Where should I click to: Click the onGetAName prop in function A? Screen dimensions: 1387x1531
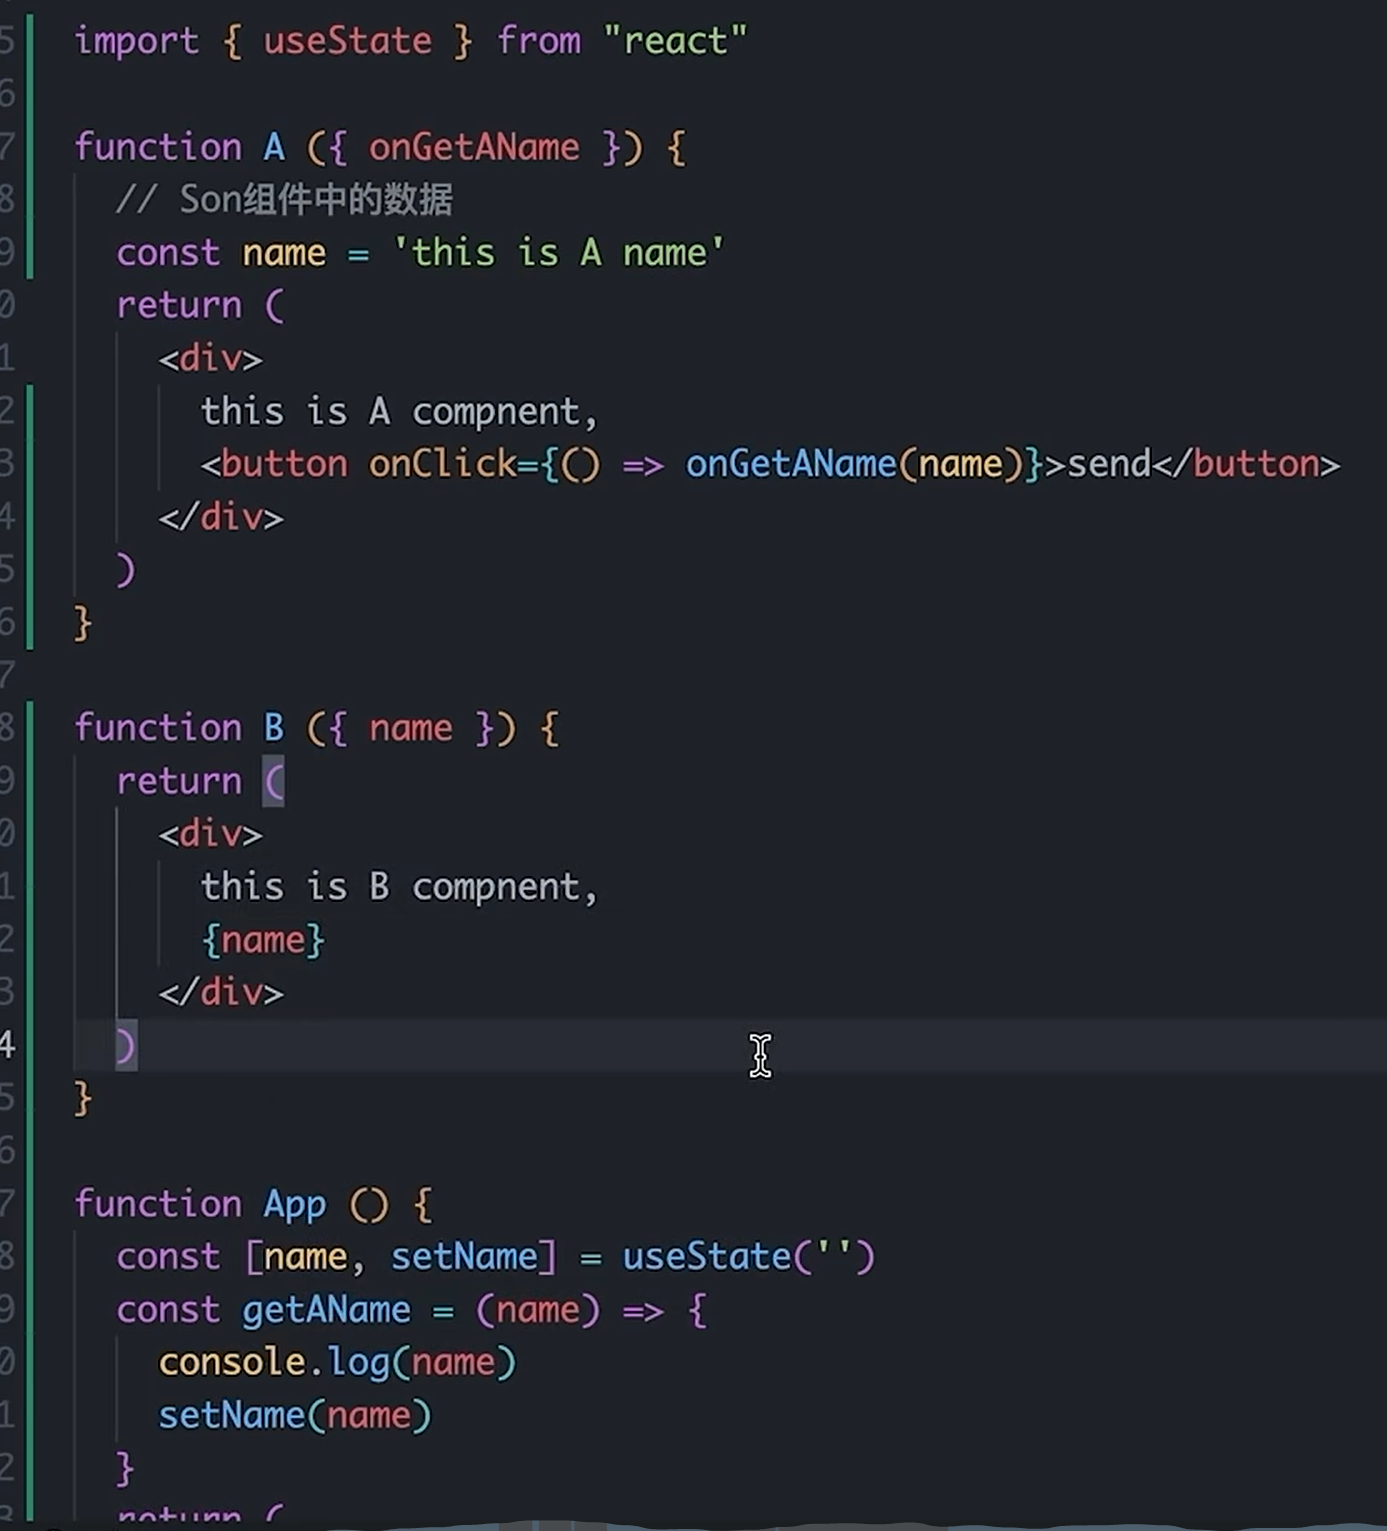click(x=474, y=146)
